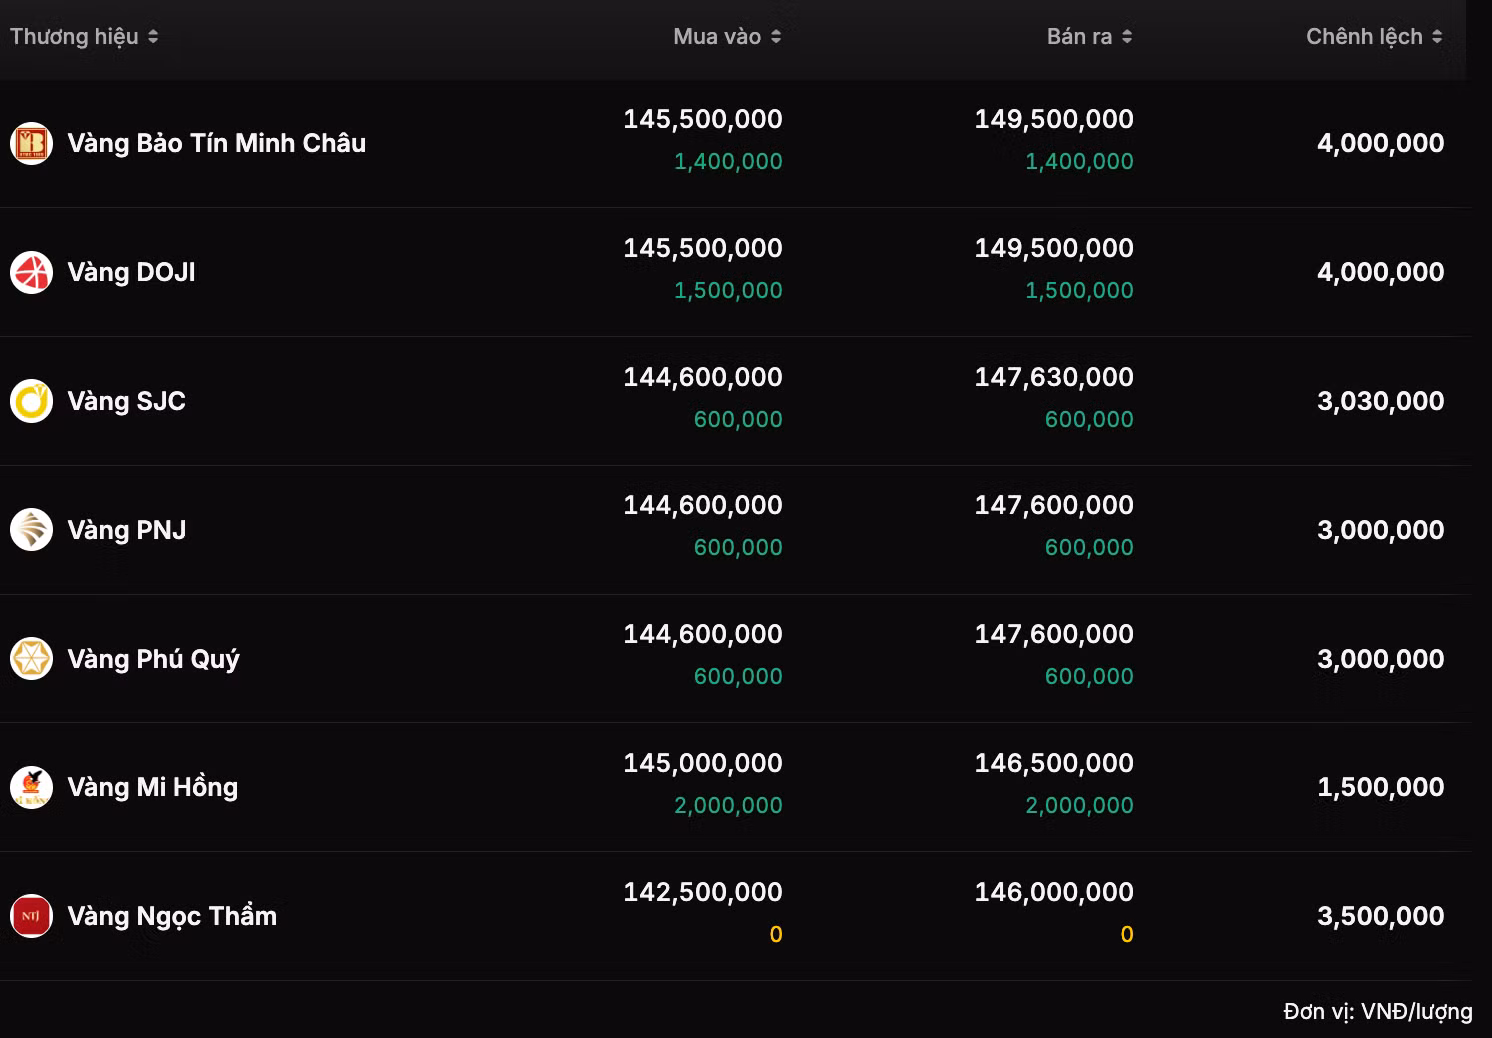Screen dimensions: 1492x1038
Task: Open the Vàng Phú Quý row name
Action: [153, 660]
